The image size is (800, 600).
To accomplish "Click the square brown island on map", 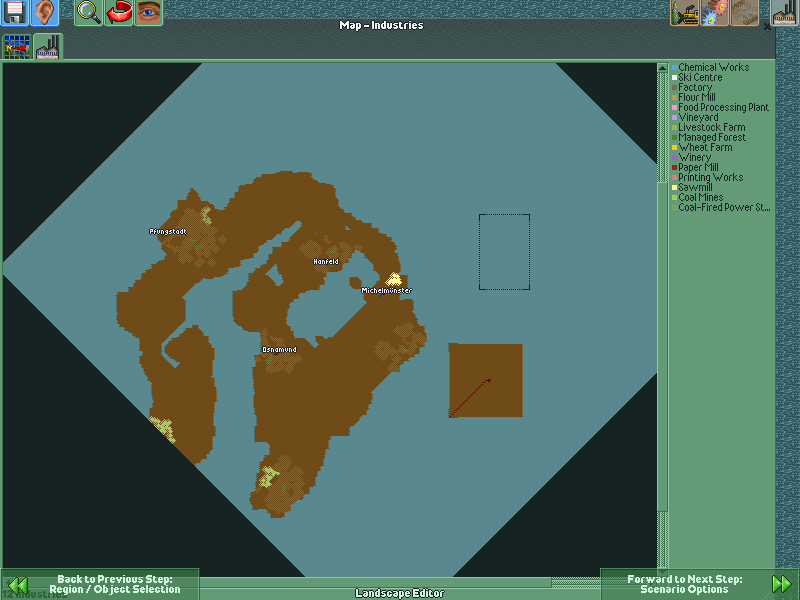I will (x=485, y=381).
